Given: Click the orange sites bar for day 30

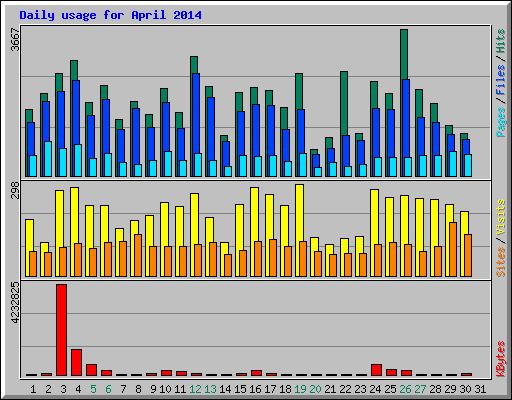Looking at the screenshot, I should point(468,255).
